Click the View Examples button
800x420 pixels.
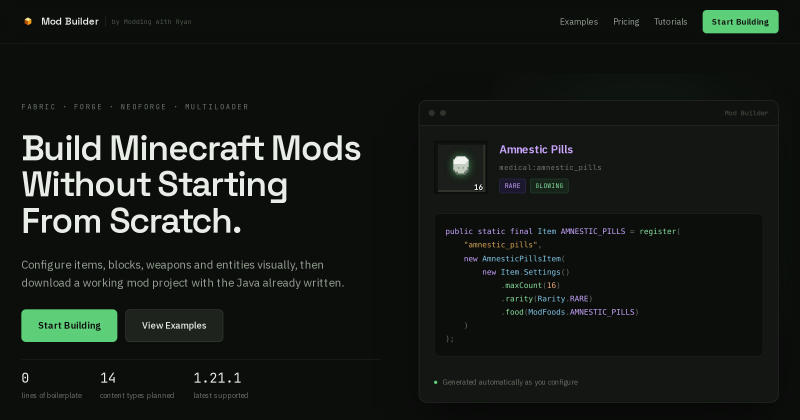pos(174,326)
